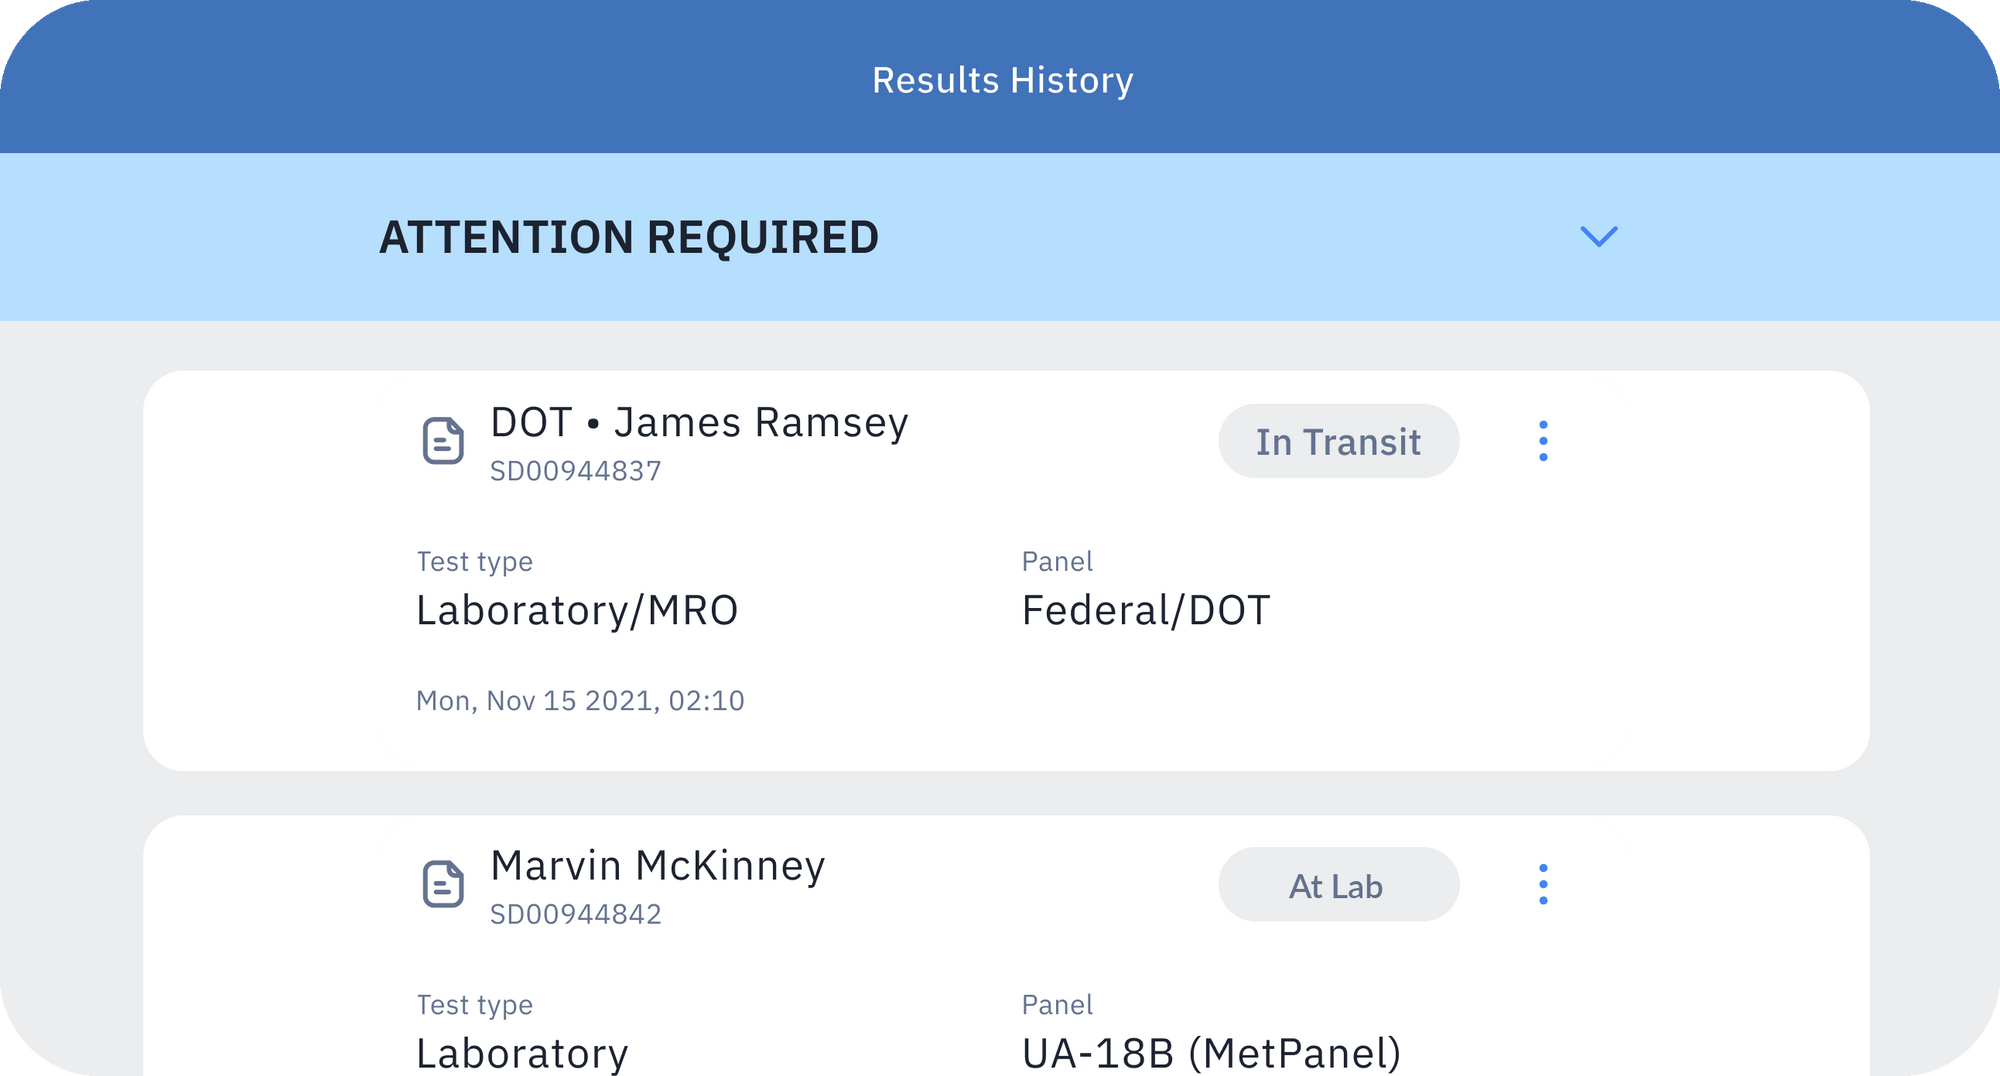
Task: Click the UA-18B (MetPanel) panel value
Action: 1211,1053
